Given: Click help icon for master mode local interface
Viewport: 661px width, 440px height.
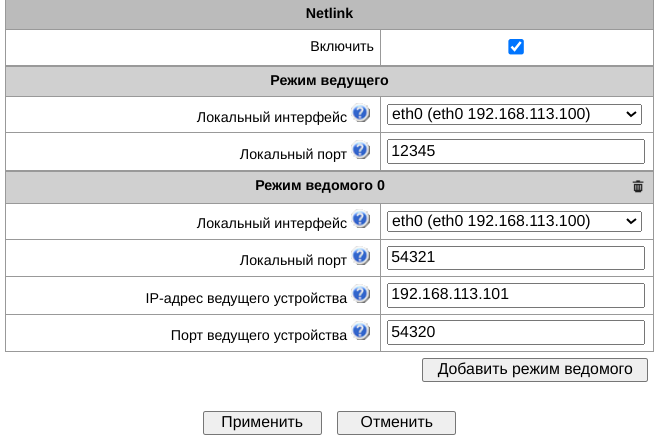Looking at the screenshot, I should point(361,114).
